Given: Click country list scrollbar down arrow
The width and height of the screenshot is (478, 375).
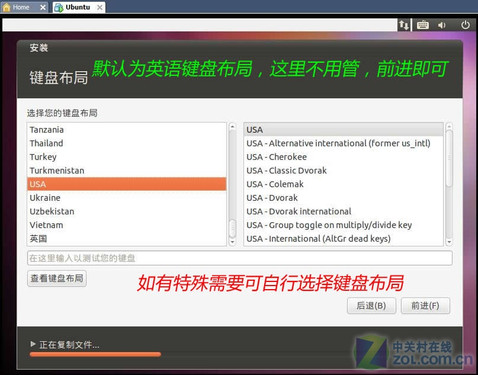Looking at the screenshot, I should coord(232,242).
